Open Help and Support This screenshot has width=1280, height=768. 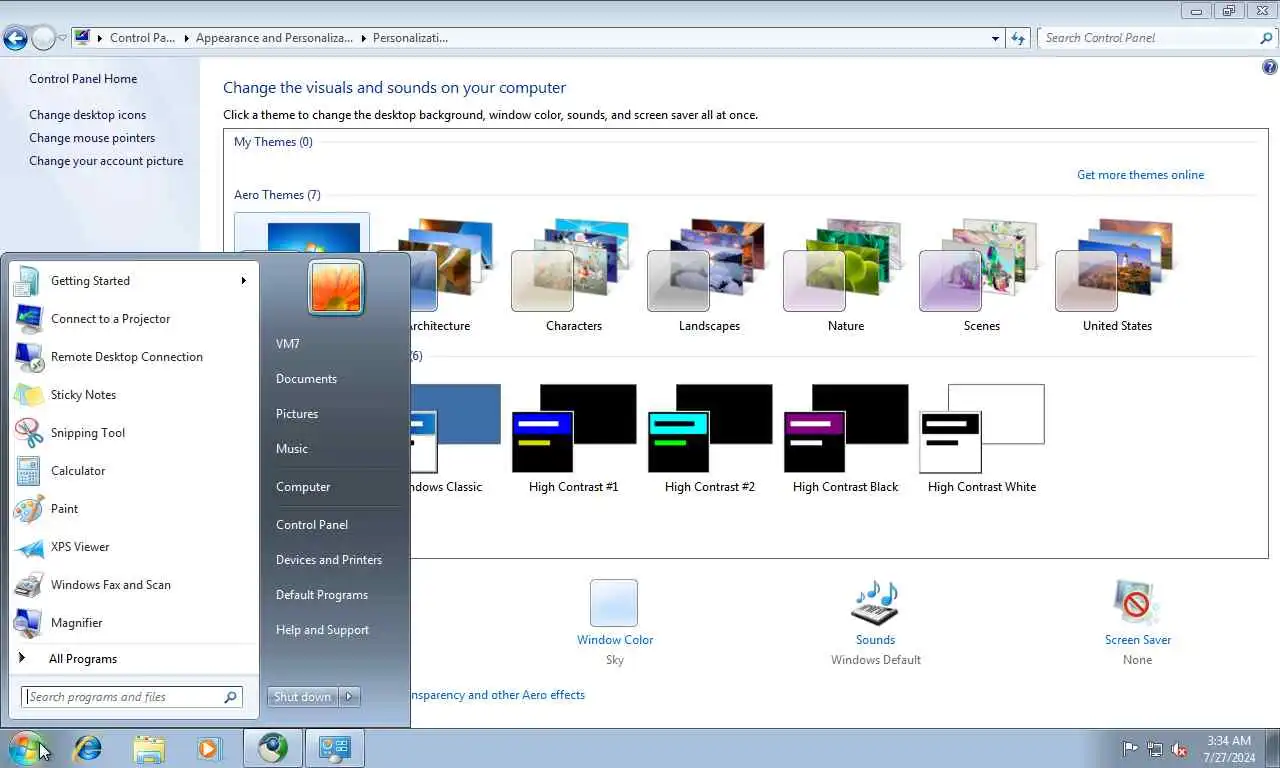tap(322, 630)
